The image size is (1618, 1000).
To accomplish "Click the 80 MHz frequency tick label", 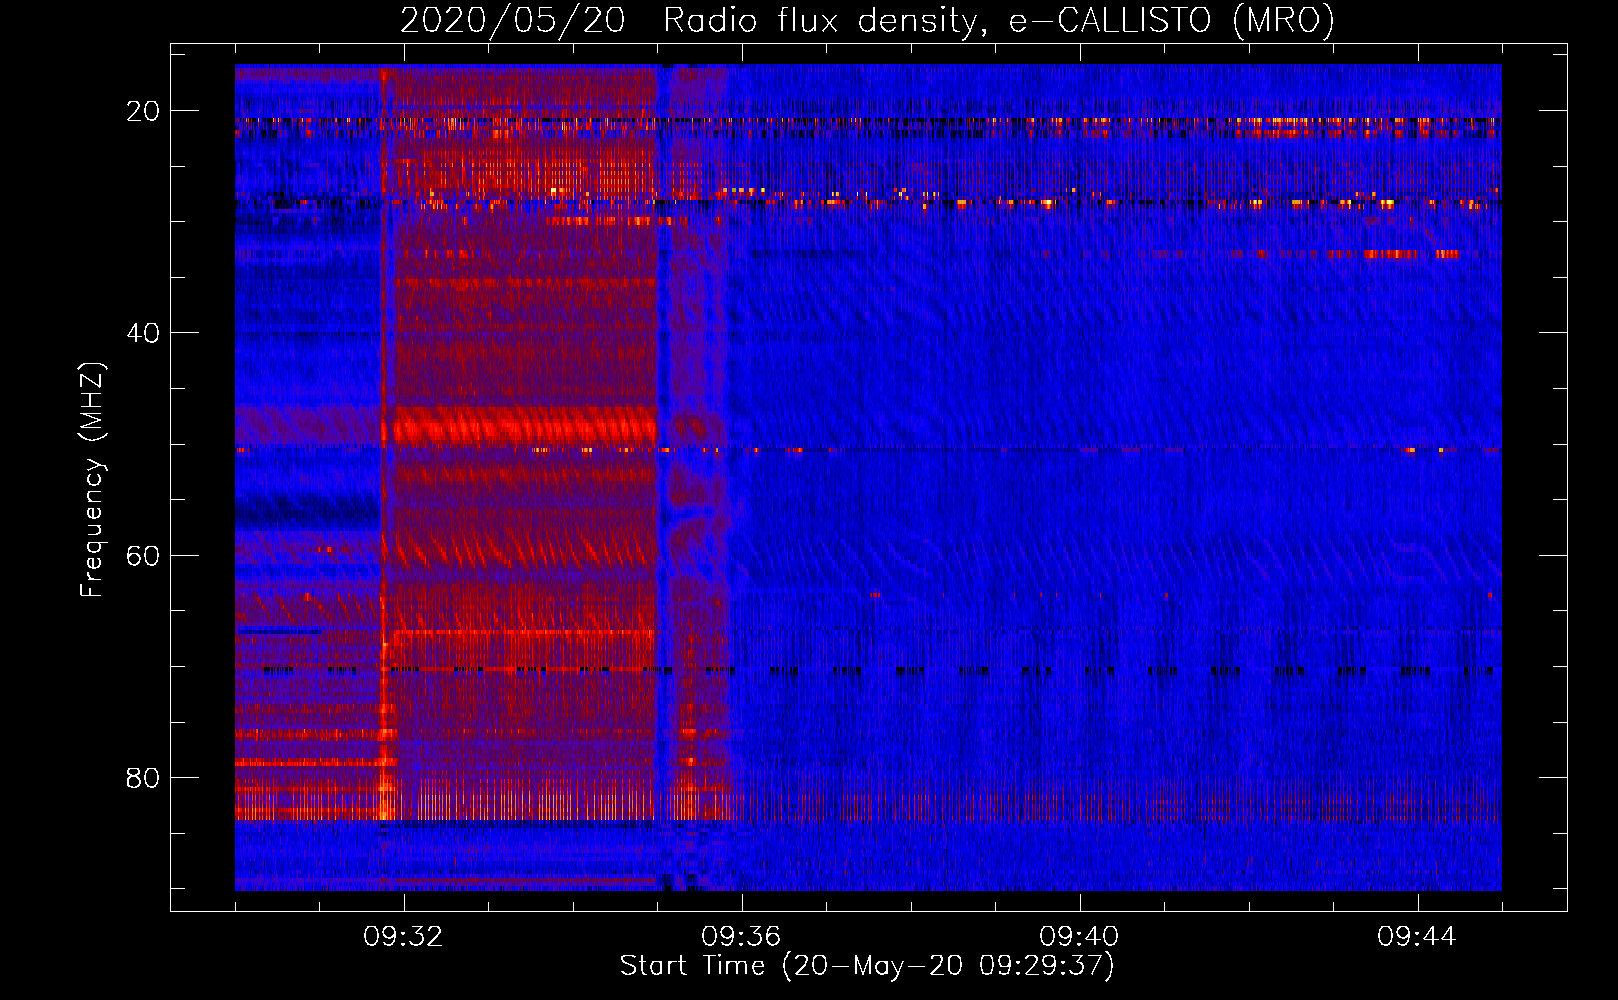I will [x=143, y=777].
